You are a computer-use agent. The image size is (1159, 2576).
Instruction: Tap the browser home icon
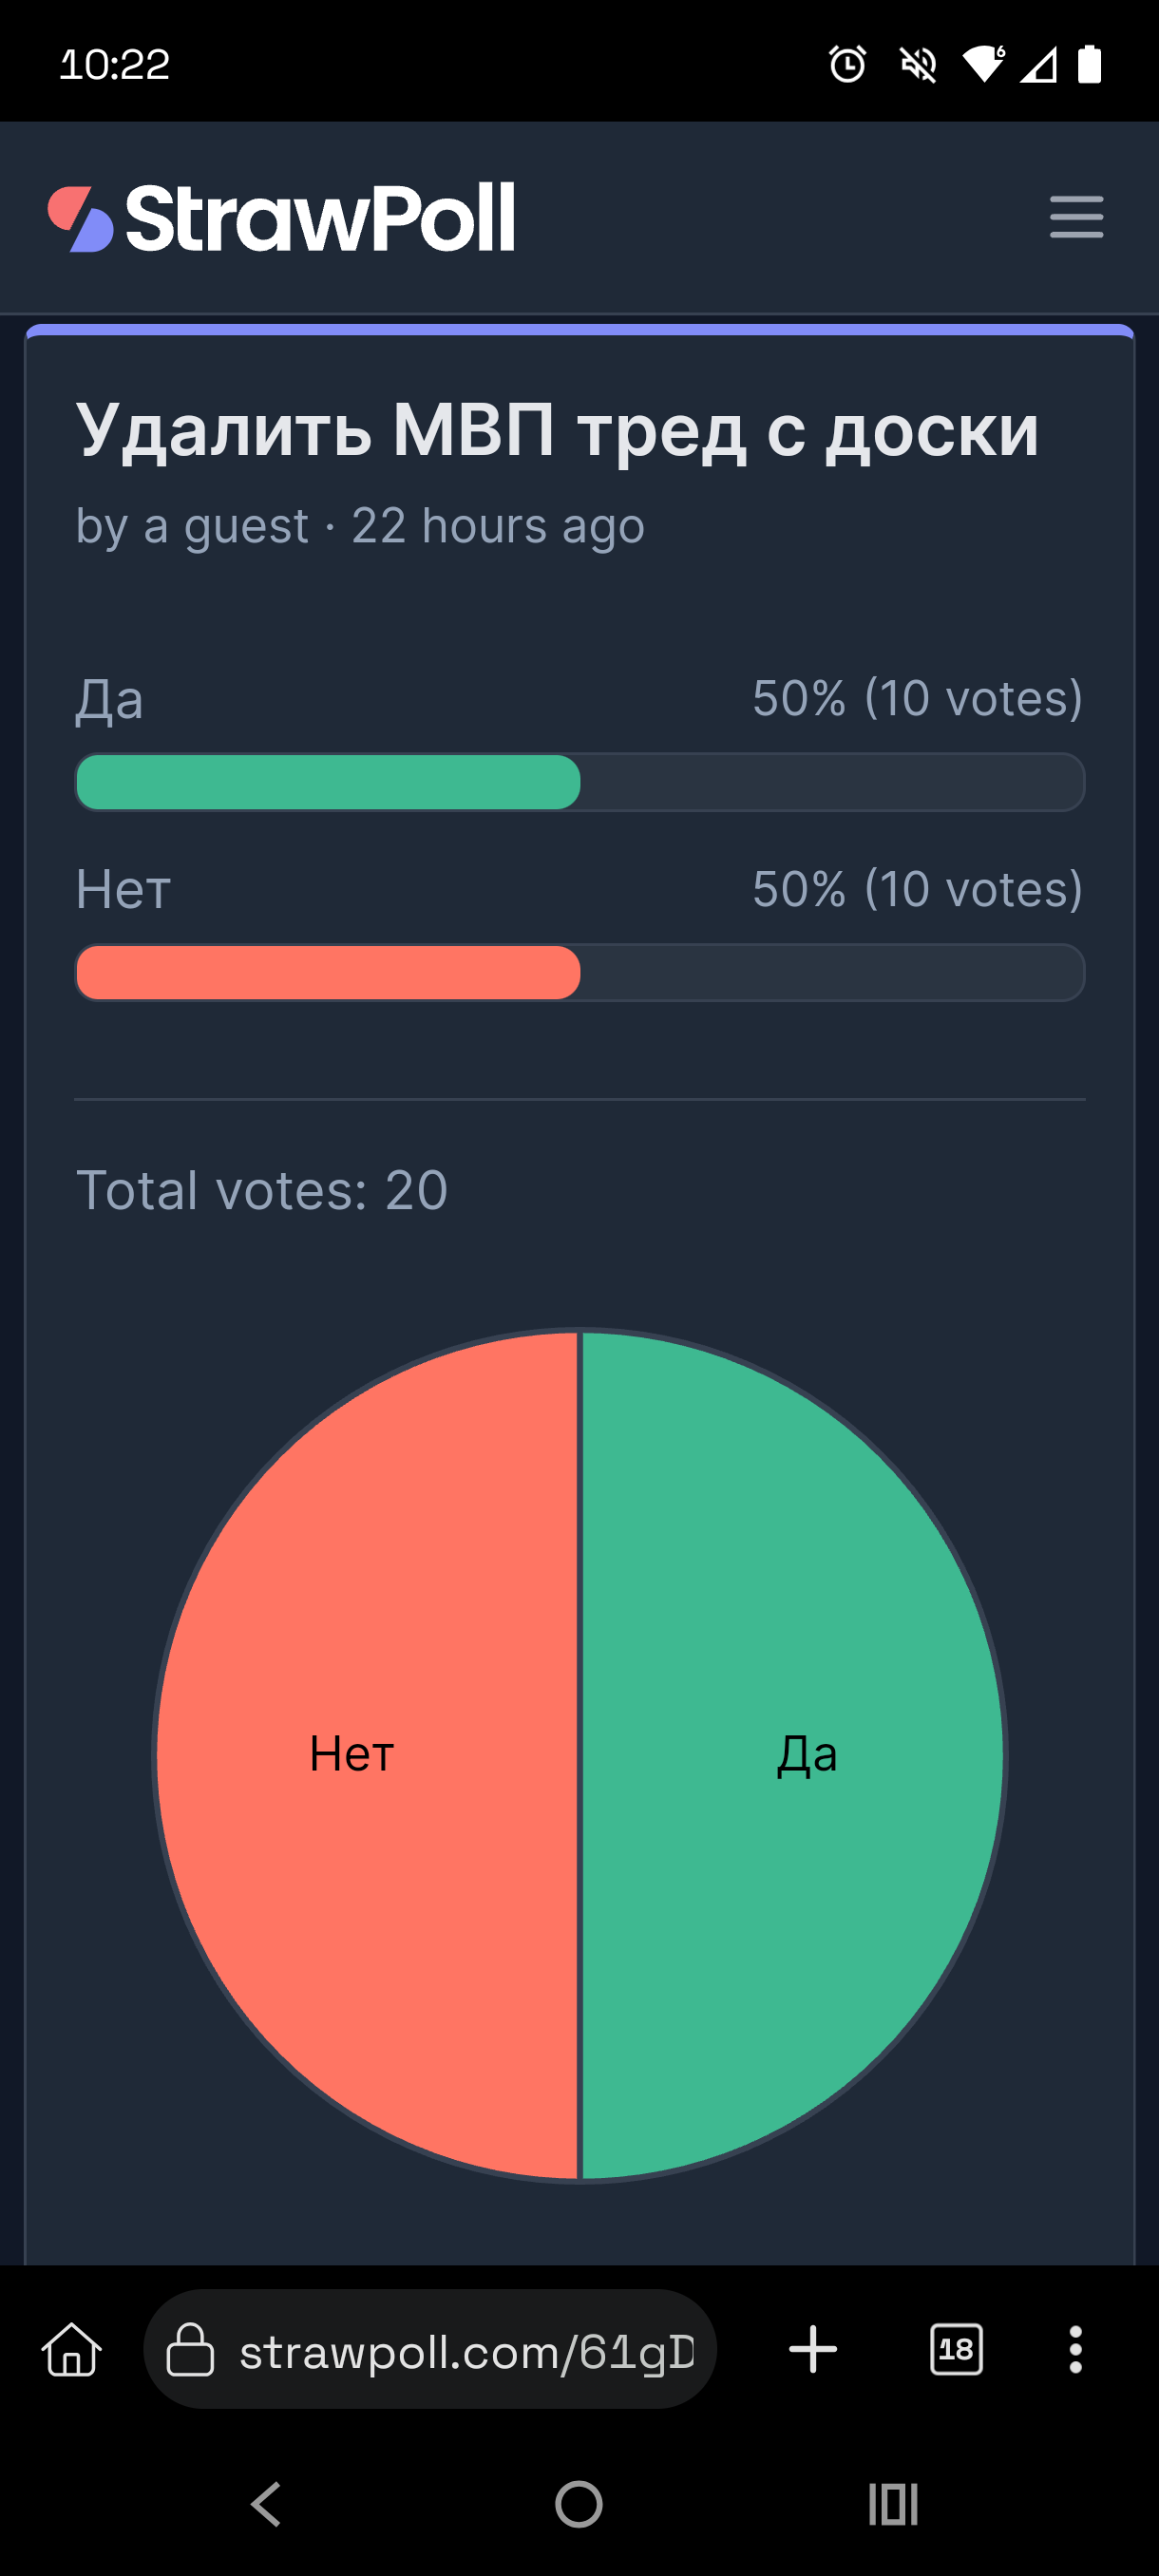point(72,2349)
